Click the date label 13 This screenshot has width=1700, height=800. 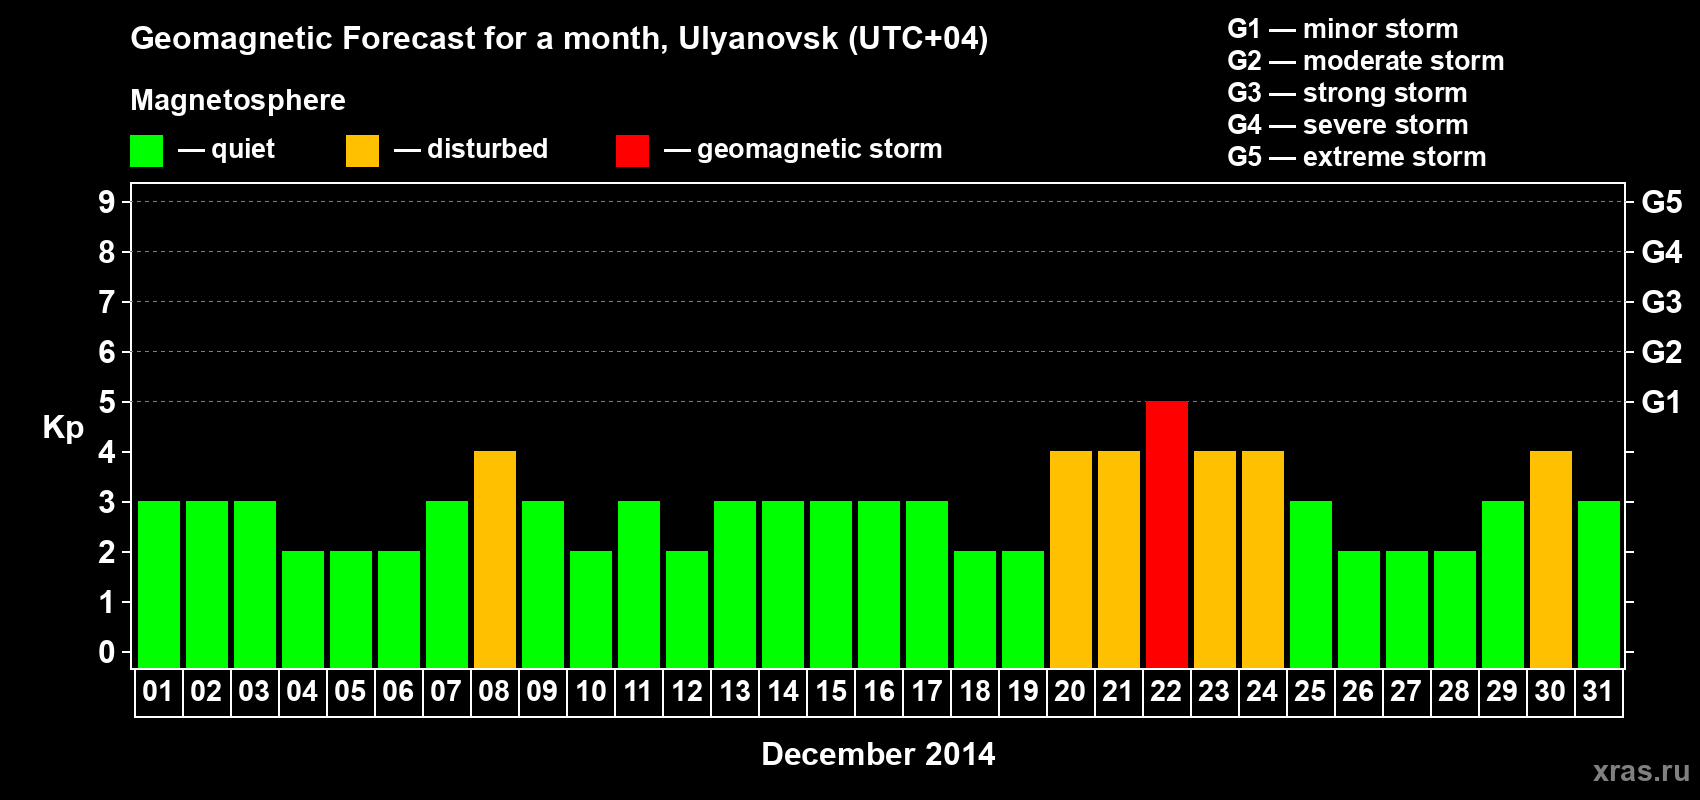(x=735, y=691)
